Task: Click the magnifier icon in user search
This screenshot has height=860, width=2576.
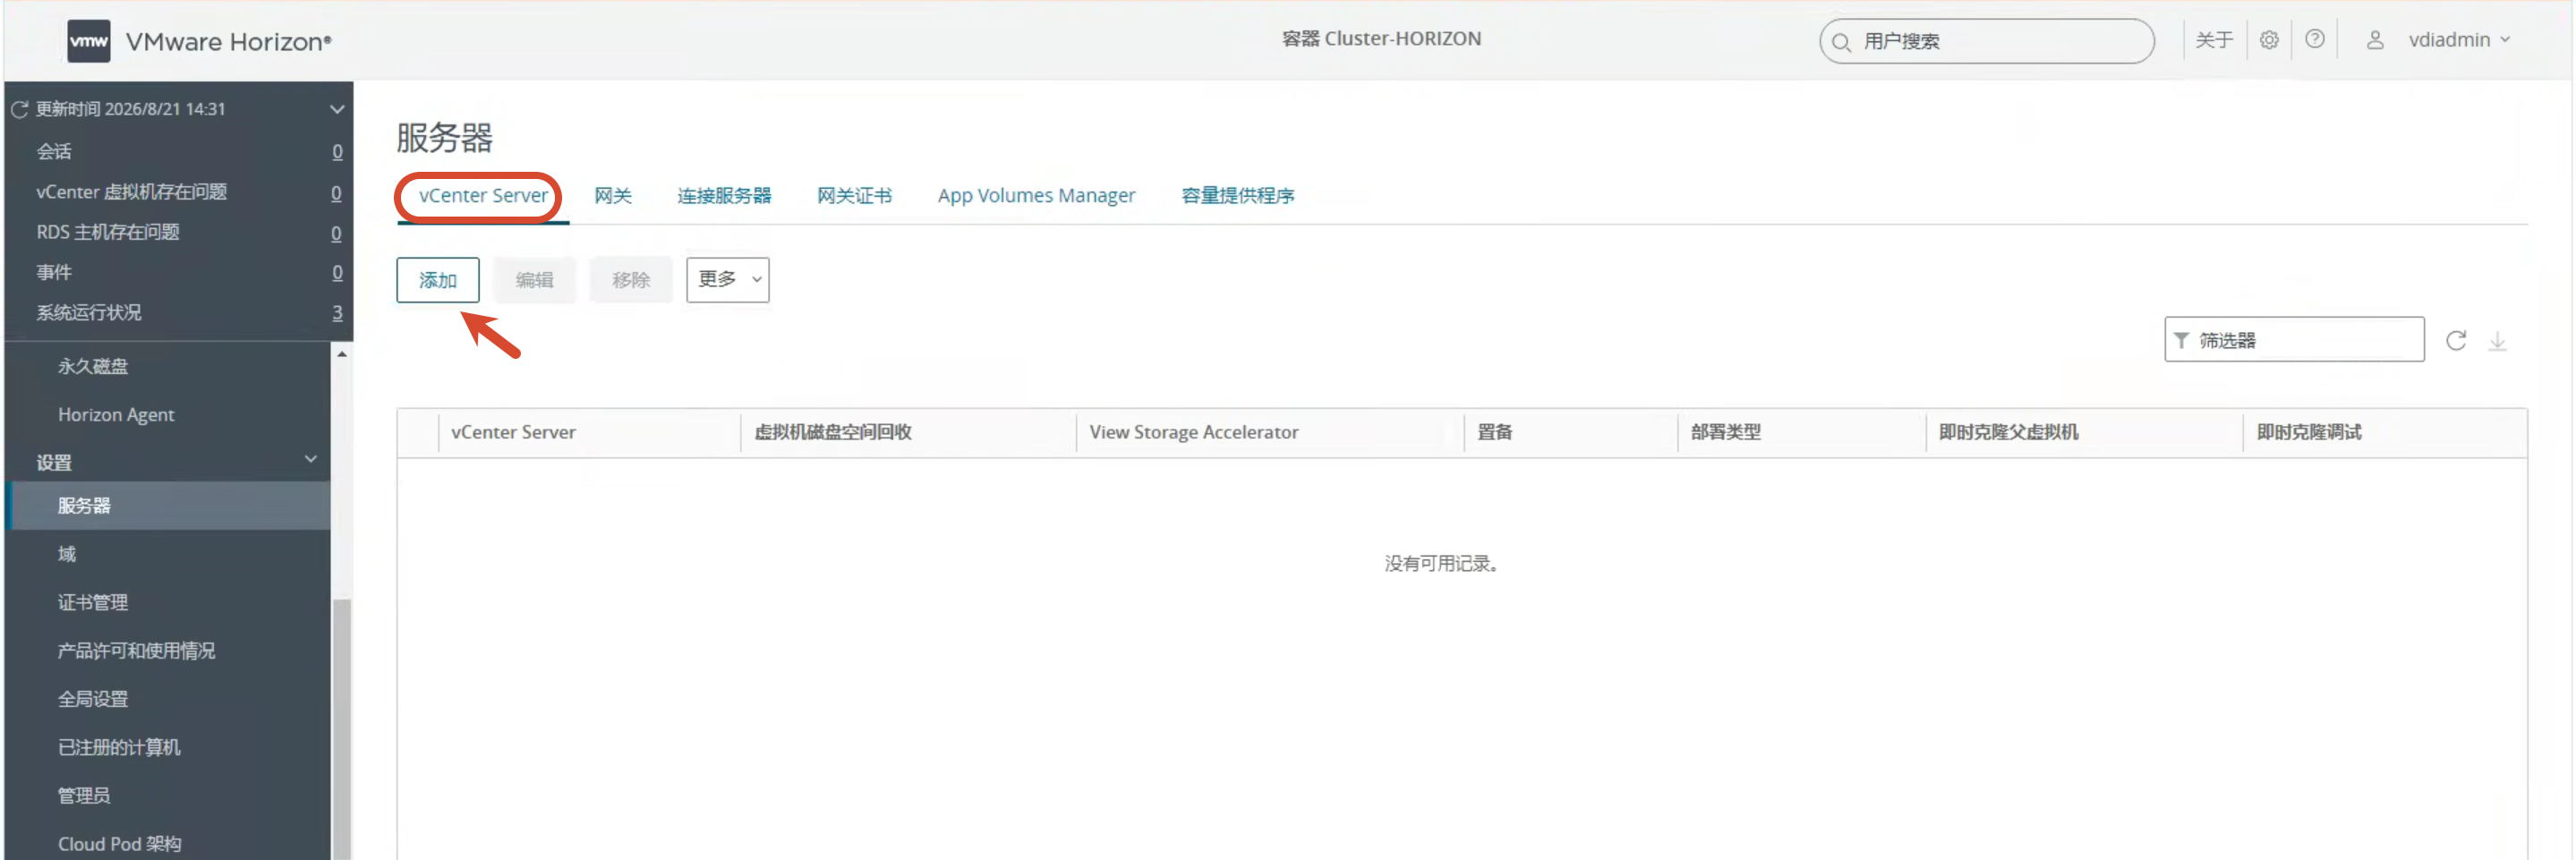Action: click(x=1841, y=42)
